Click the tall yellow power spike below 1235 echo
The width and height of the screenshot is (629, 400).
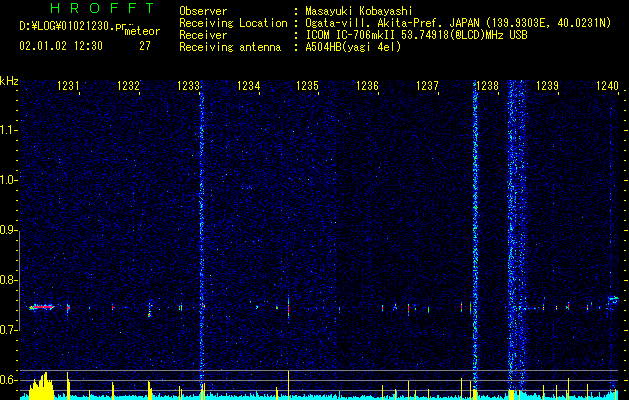point(288,385)
